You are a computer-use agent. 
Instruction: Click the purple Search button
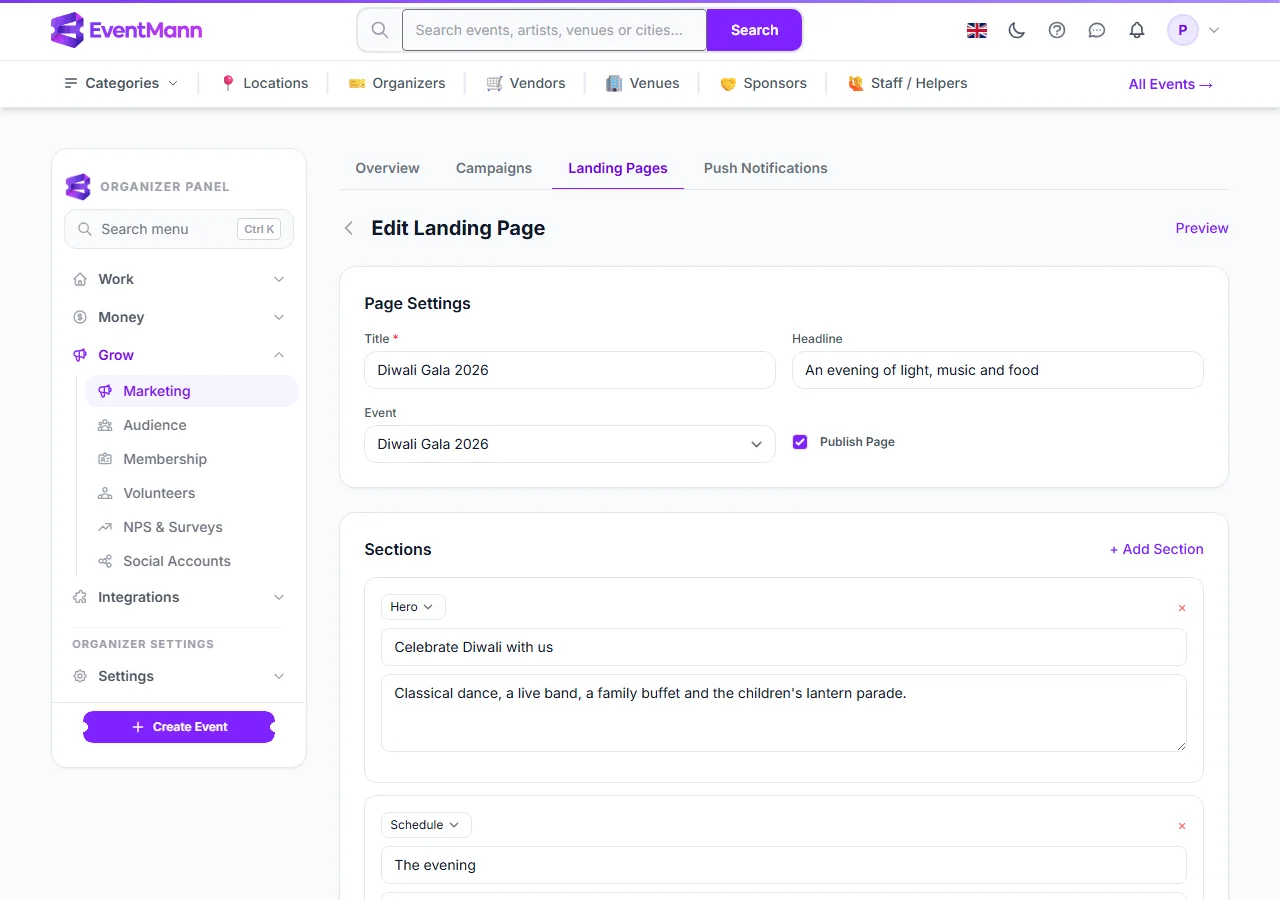pyautogui.click(x=754, y=30)
